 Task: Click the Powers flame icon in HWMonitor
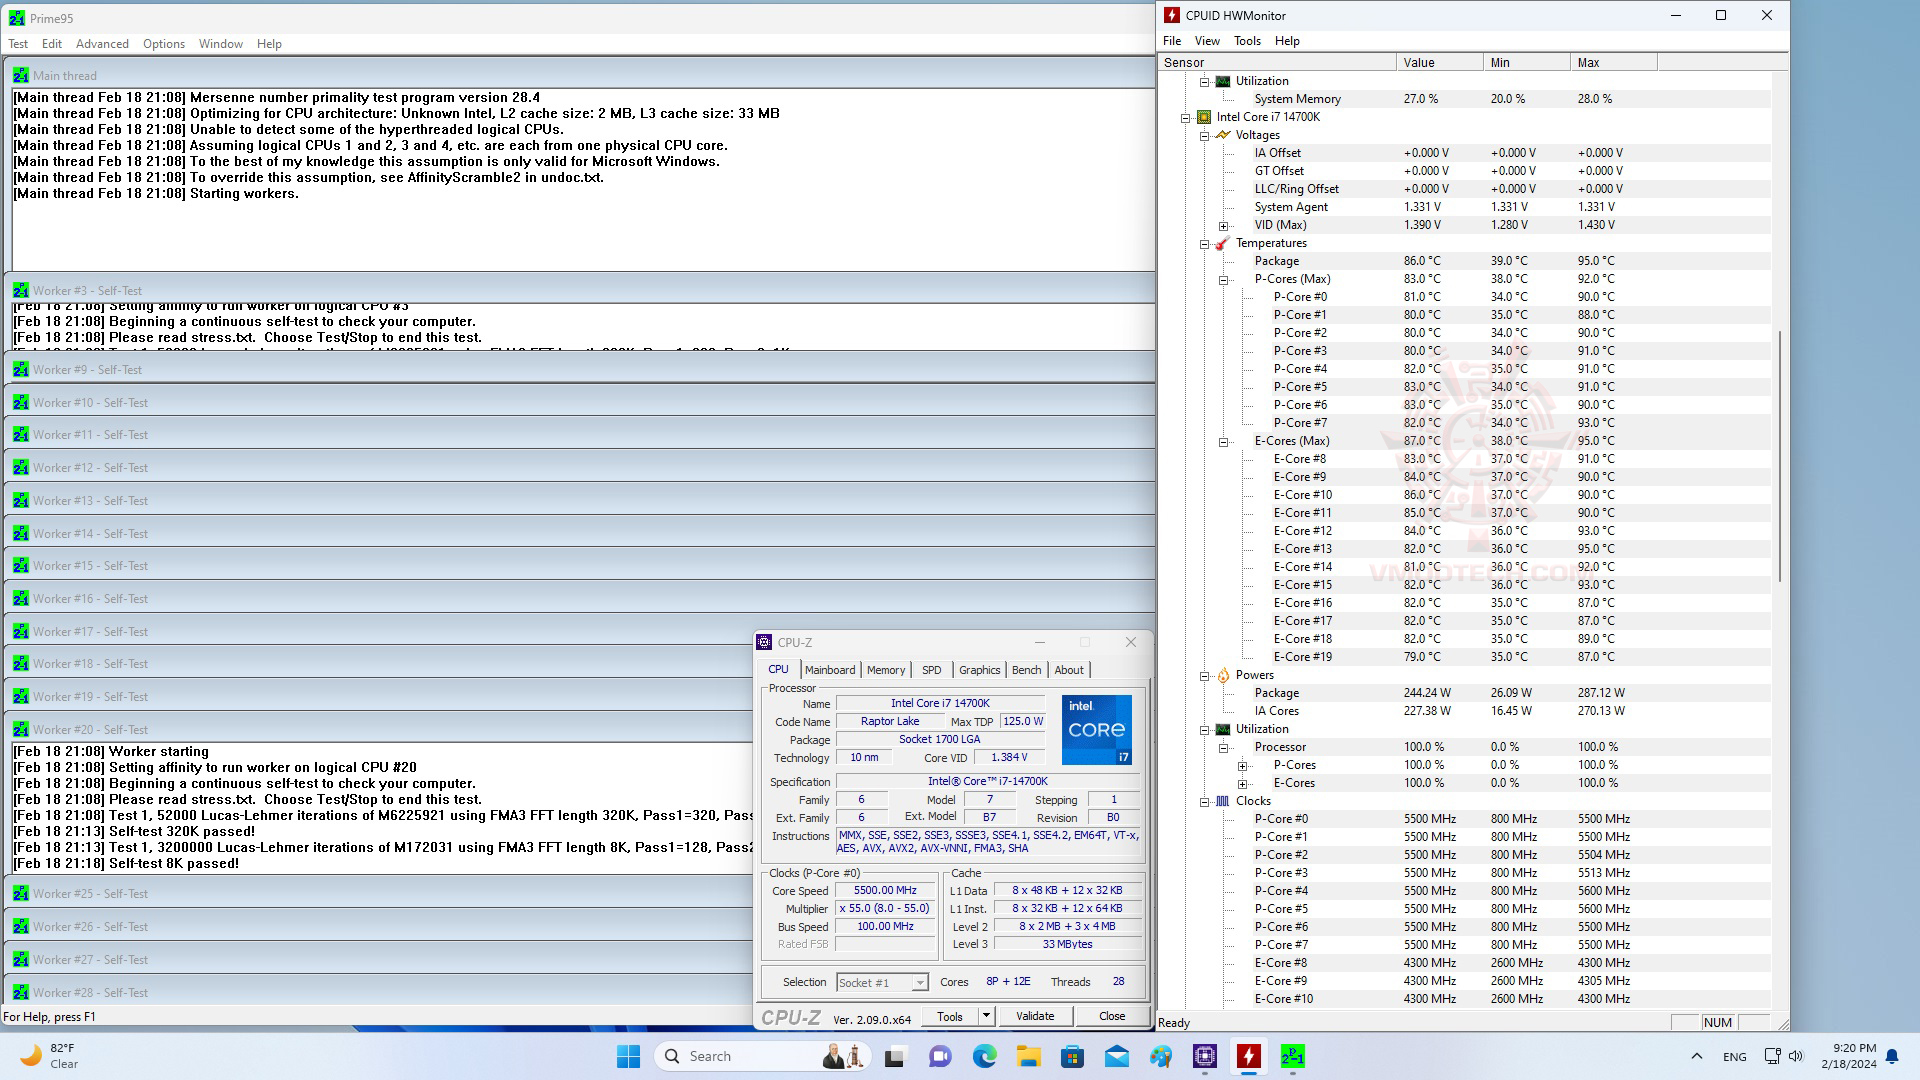tap(1222, 676)
